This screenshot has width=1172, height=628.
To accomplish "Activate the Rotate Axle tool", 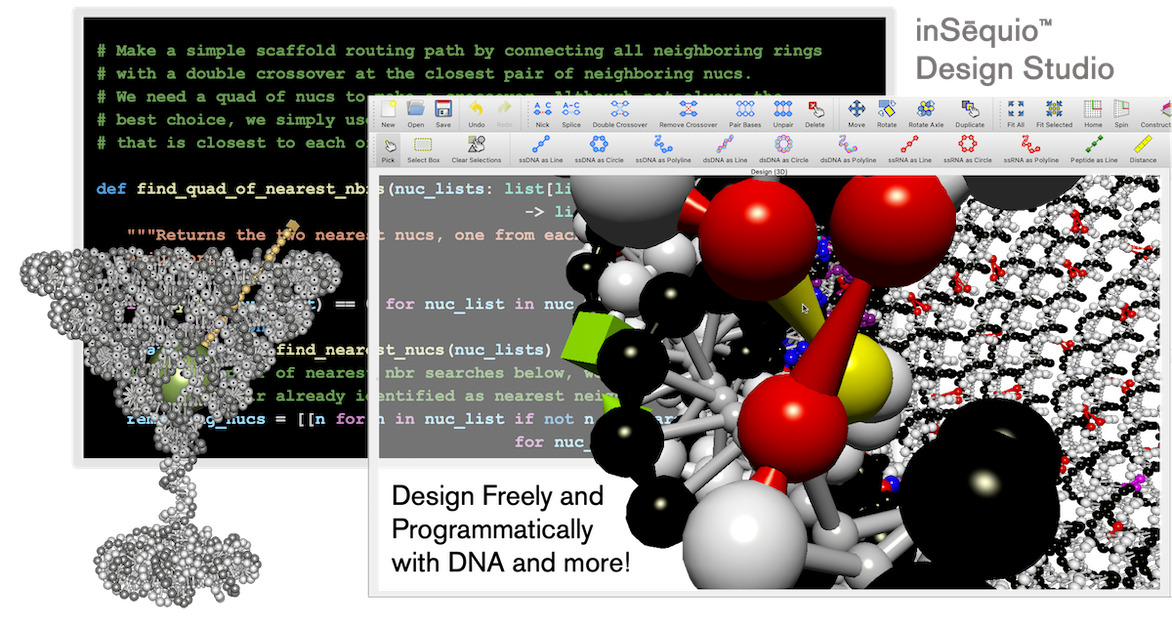I will [x=924, y=112].
